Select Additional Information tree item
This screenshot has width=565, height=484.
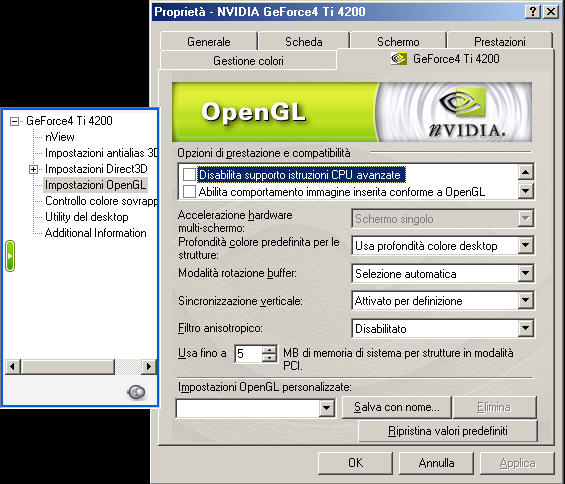click(x=95, y=233)
